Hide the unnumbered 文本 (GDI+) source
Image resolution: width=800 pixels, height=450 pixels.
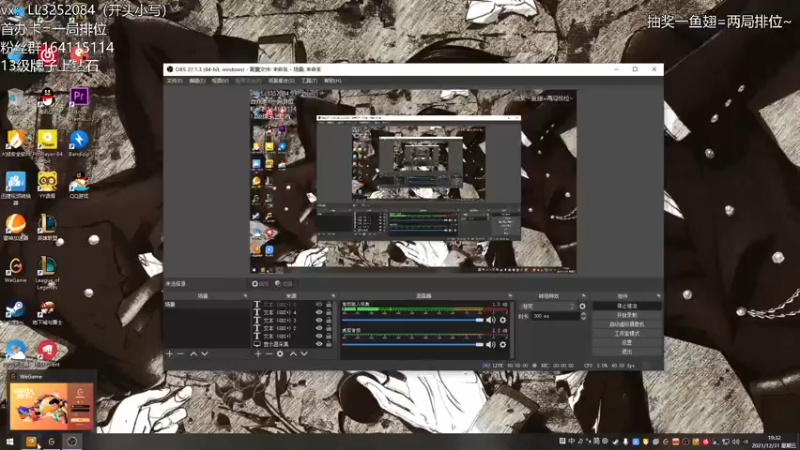coord(319,336)
